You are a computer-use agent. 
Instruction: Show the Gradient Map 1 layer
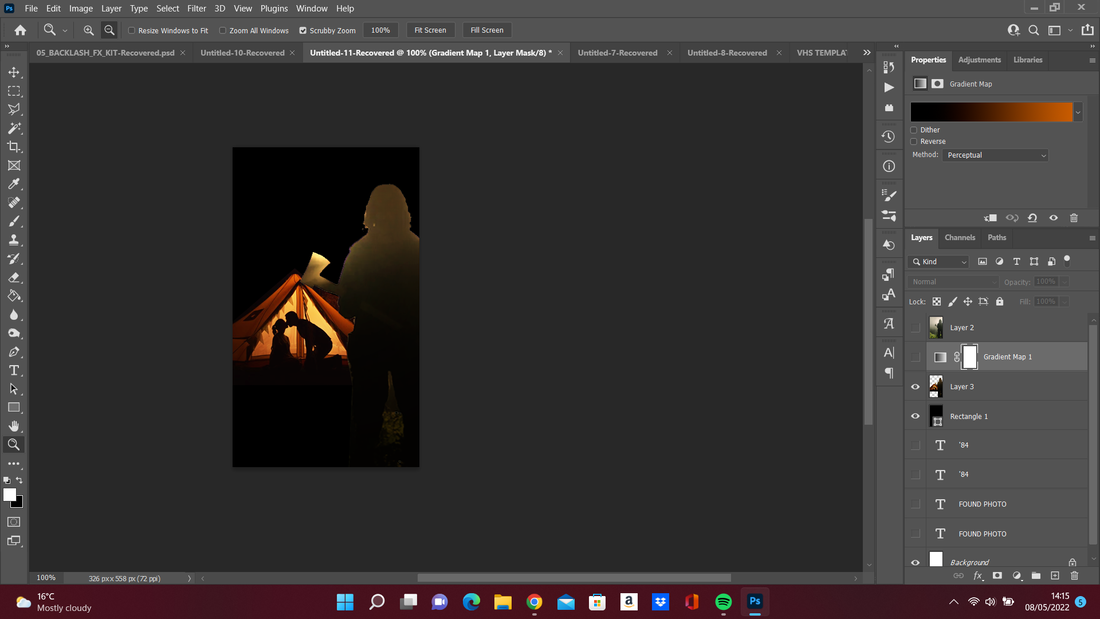pos(915,357)
